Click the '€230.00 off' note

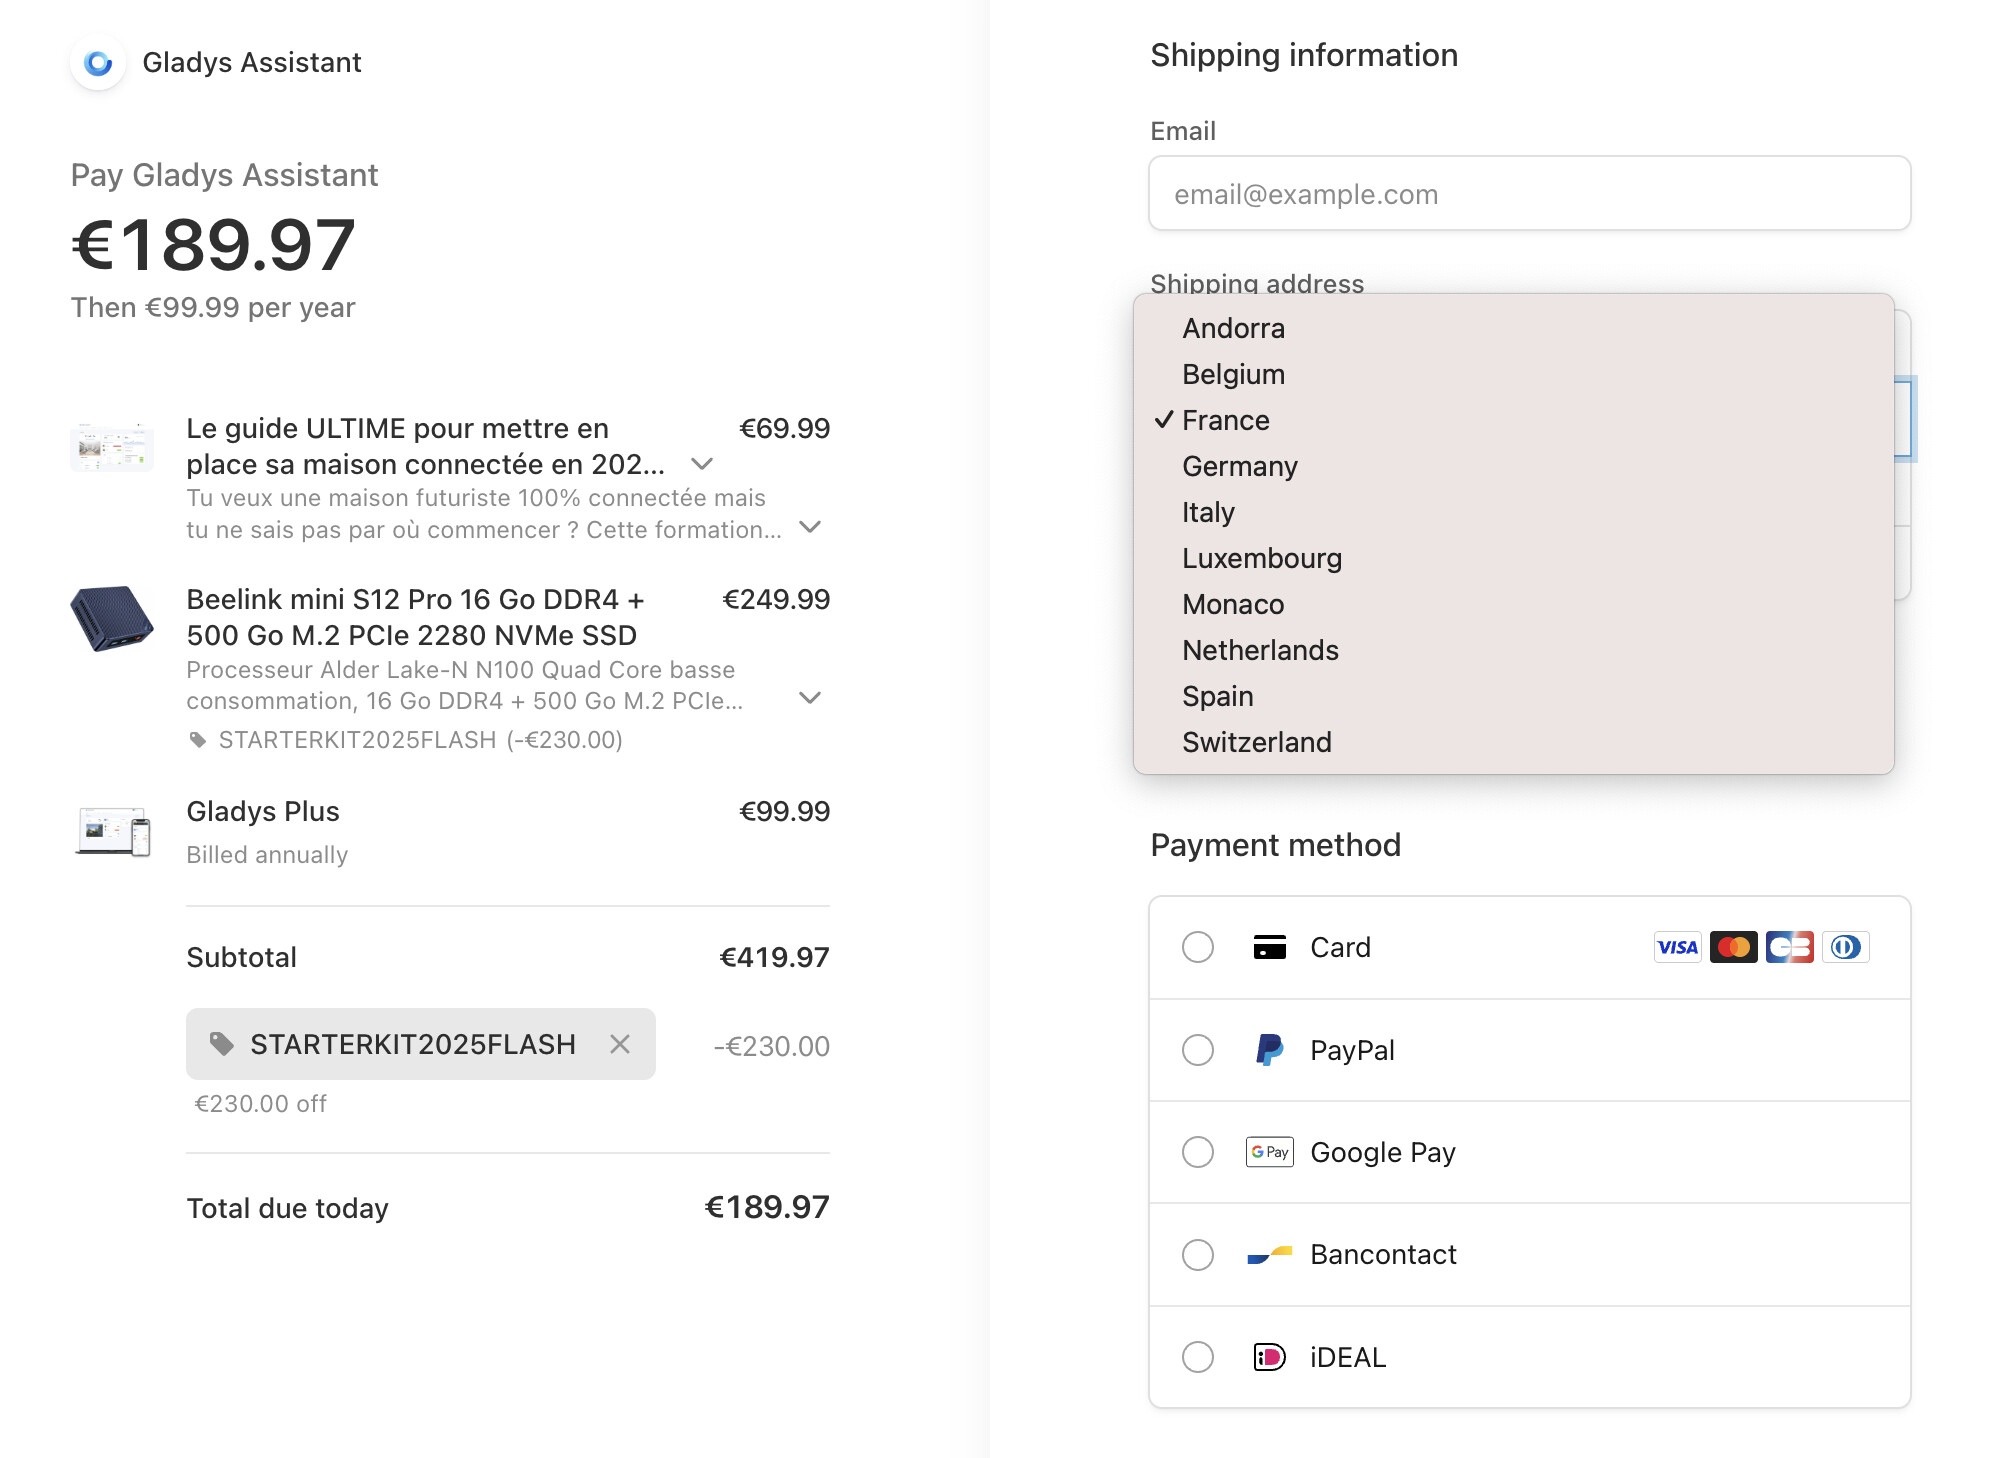tap(261, 1104)
